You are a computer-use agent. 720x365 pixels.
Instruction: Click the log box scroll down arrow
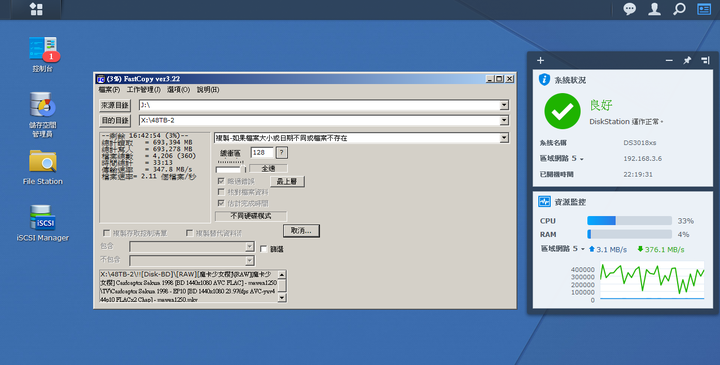tap(282, 298)
